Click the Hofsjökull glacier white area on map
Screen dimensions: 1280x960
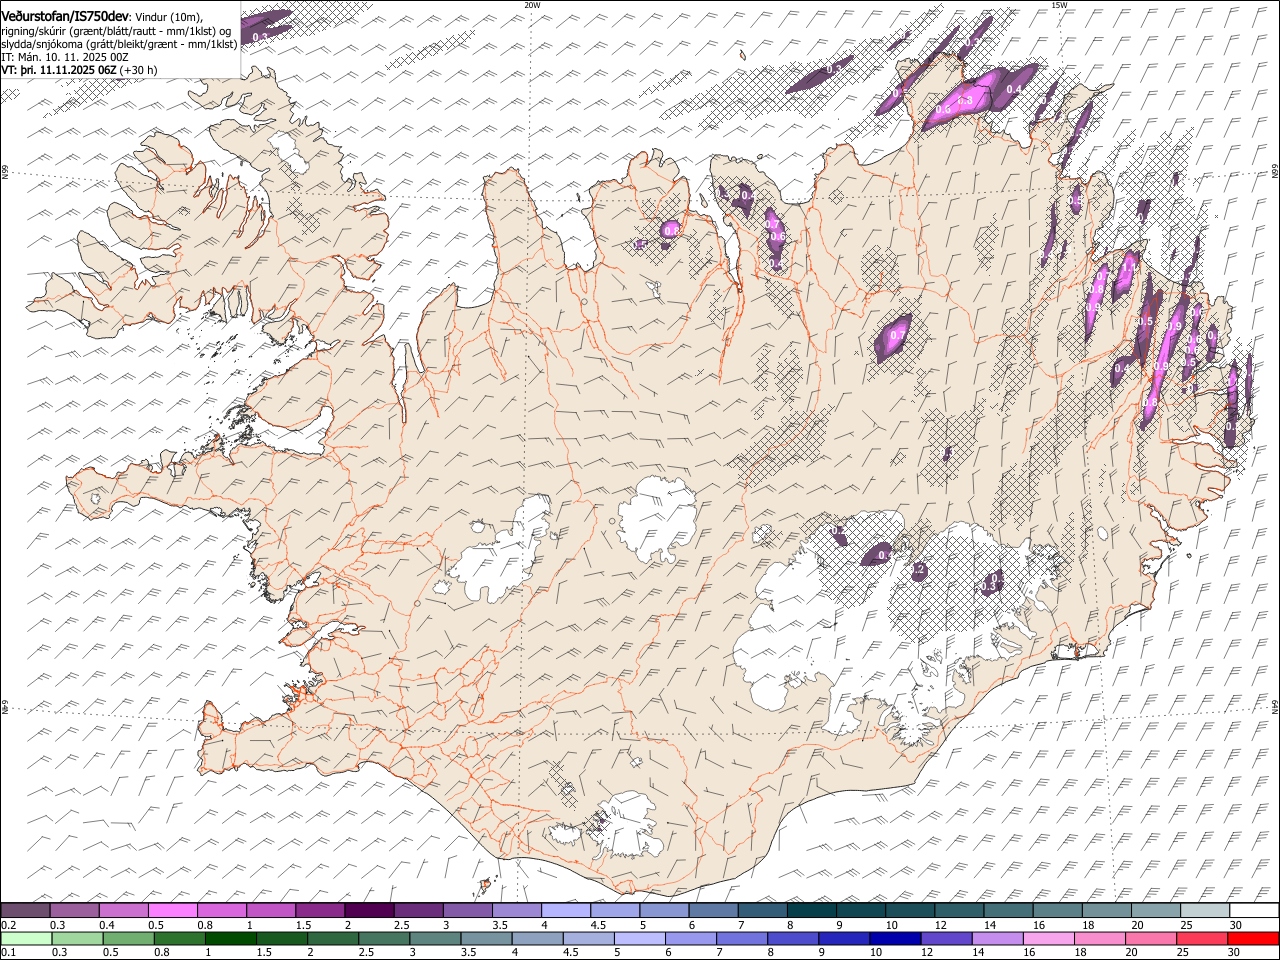(658, 518)
